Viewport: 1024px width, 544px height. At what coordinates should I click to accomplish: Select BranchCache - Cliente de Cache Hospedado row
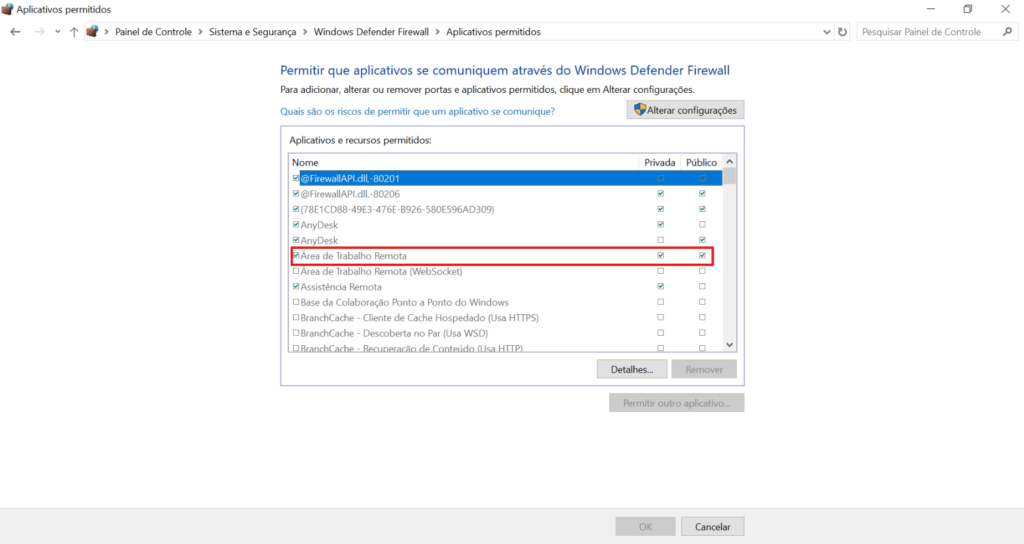(x=506, y=317)
